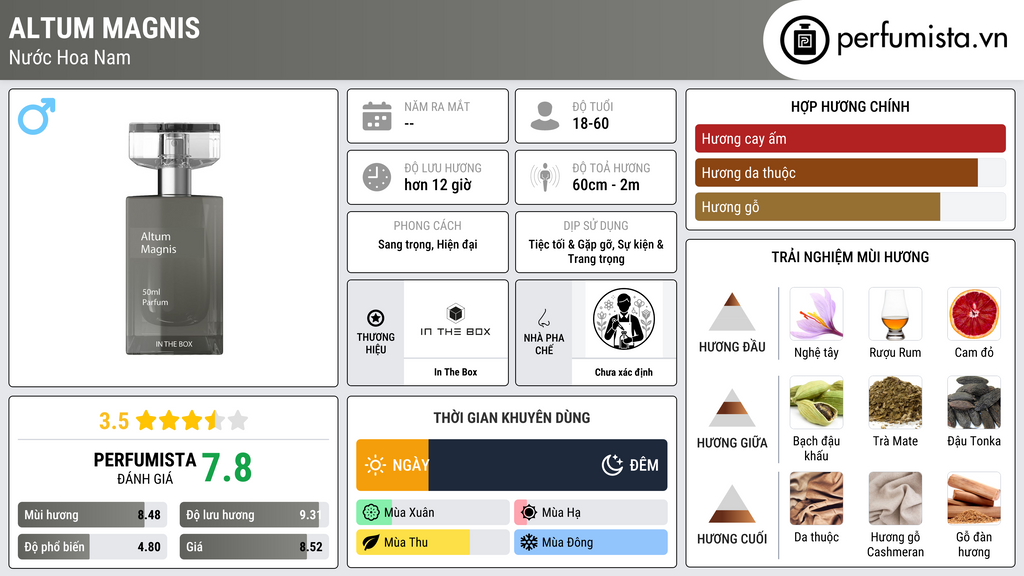This screenshot has width=1024, height=576.
Task: Click the dark Đêm segment of usage bar
Action: 548,465
